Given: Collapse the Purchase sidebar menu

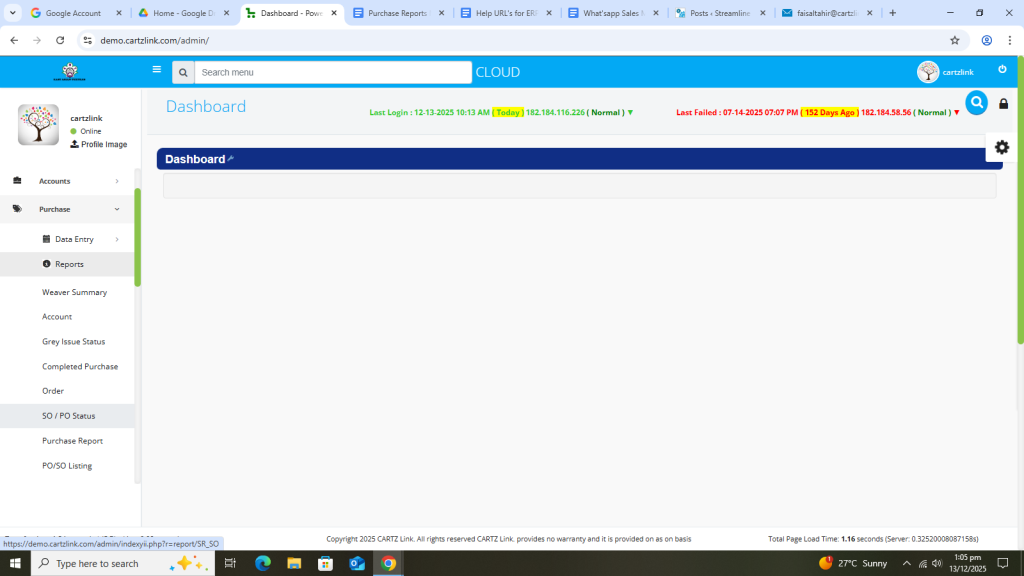Looking at the screenshot, I should pyautogui.click(x=67, y=209).
